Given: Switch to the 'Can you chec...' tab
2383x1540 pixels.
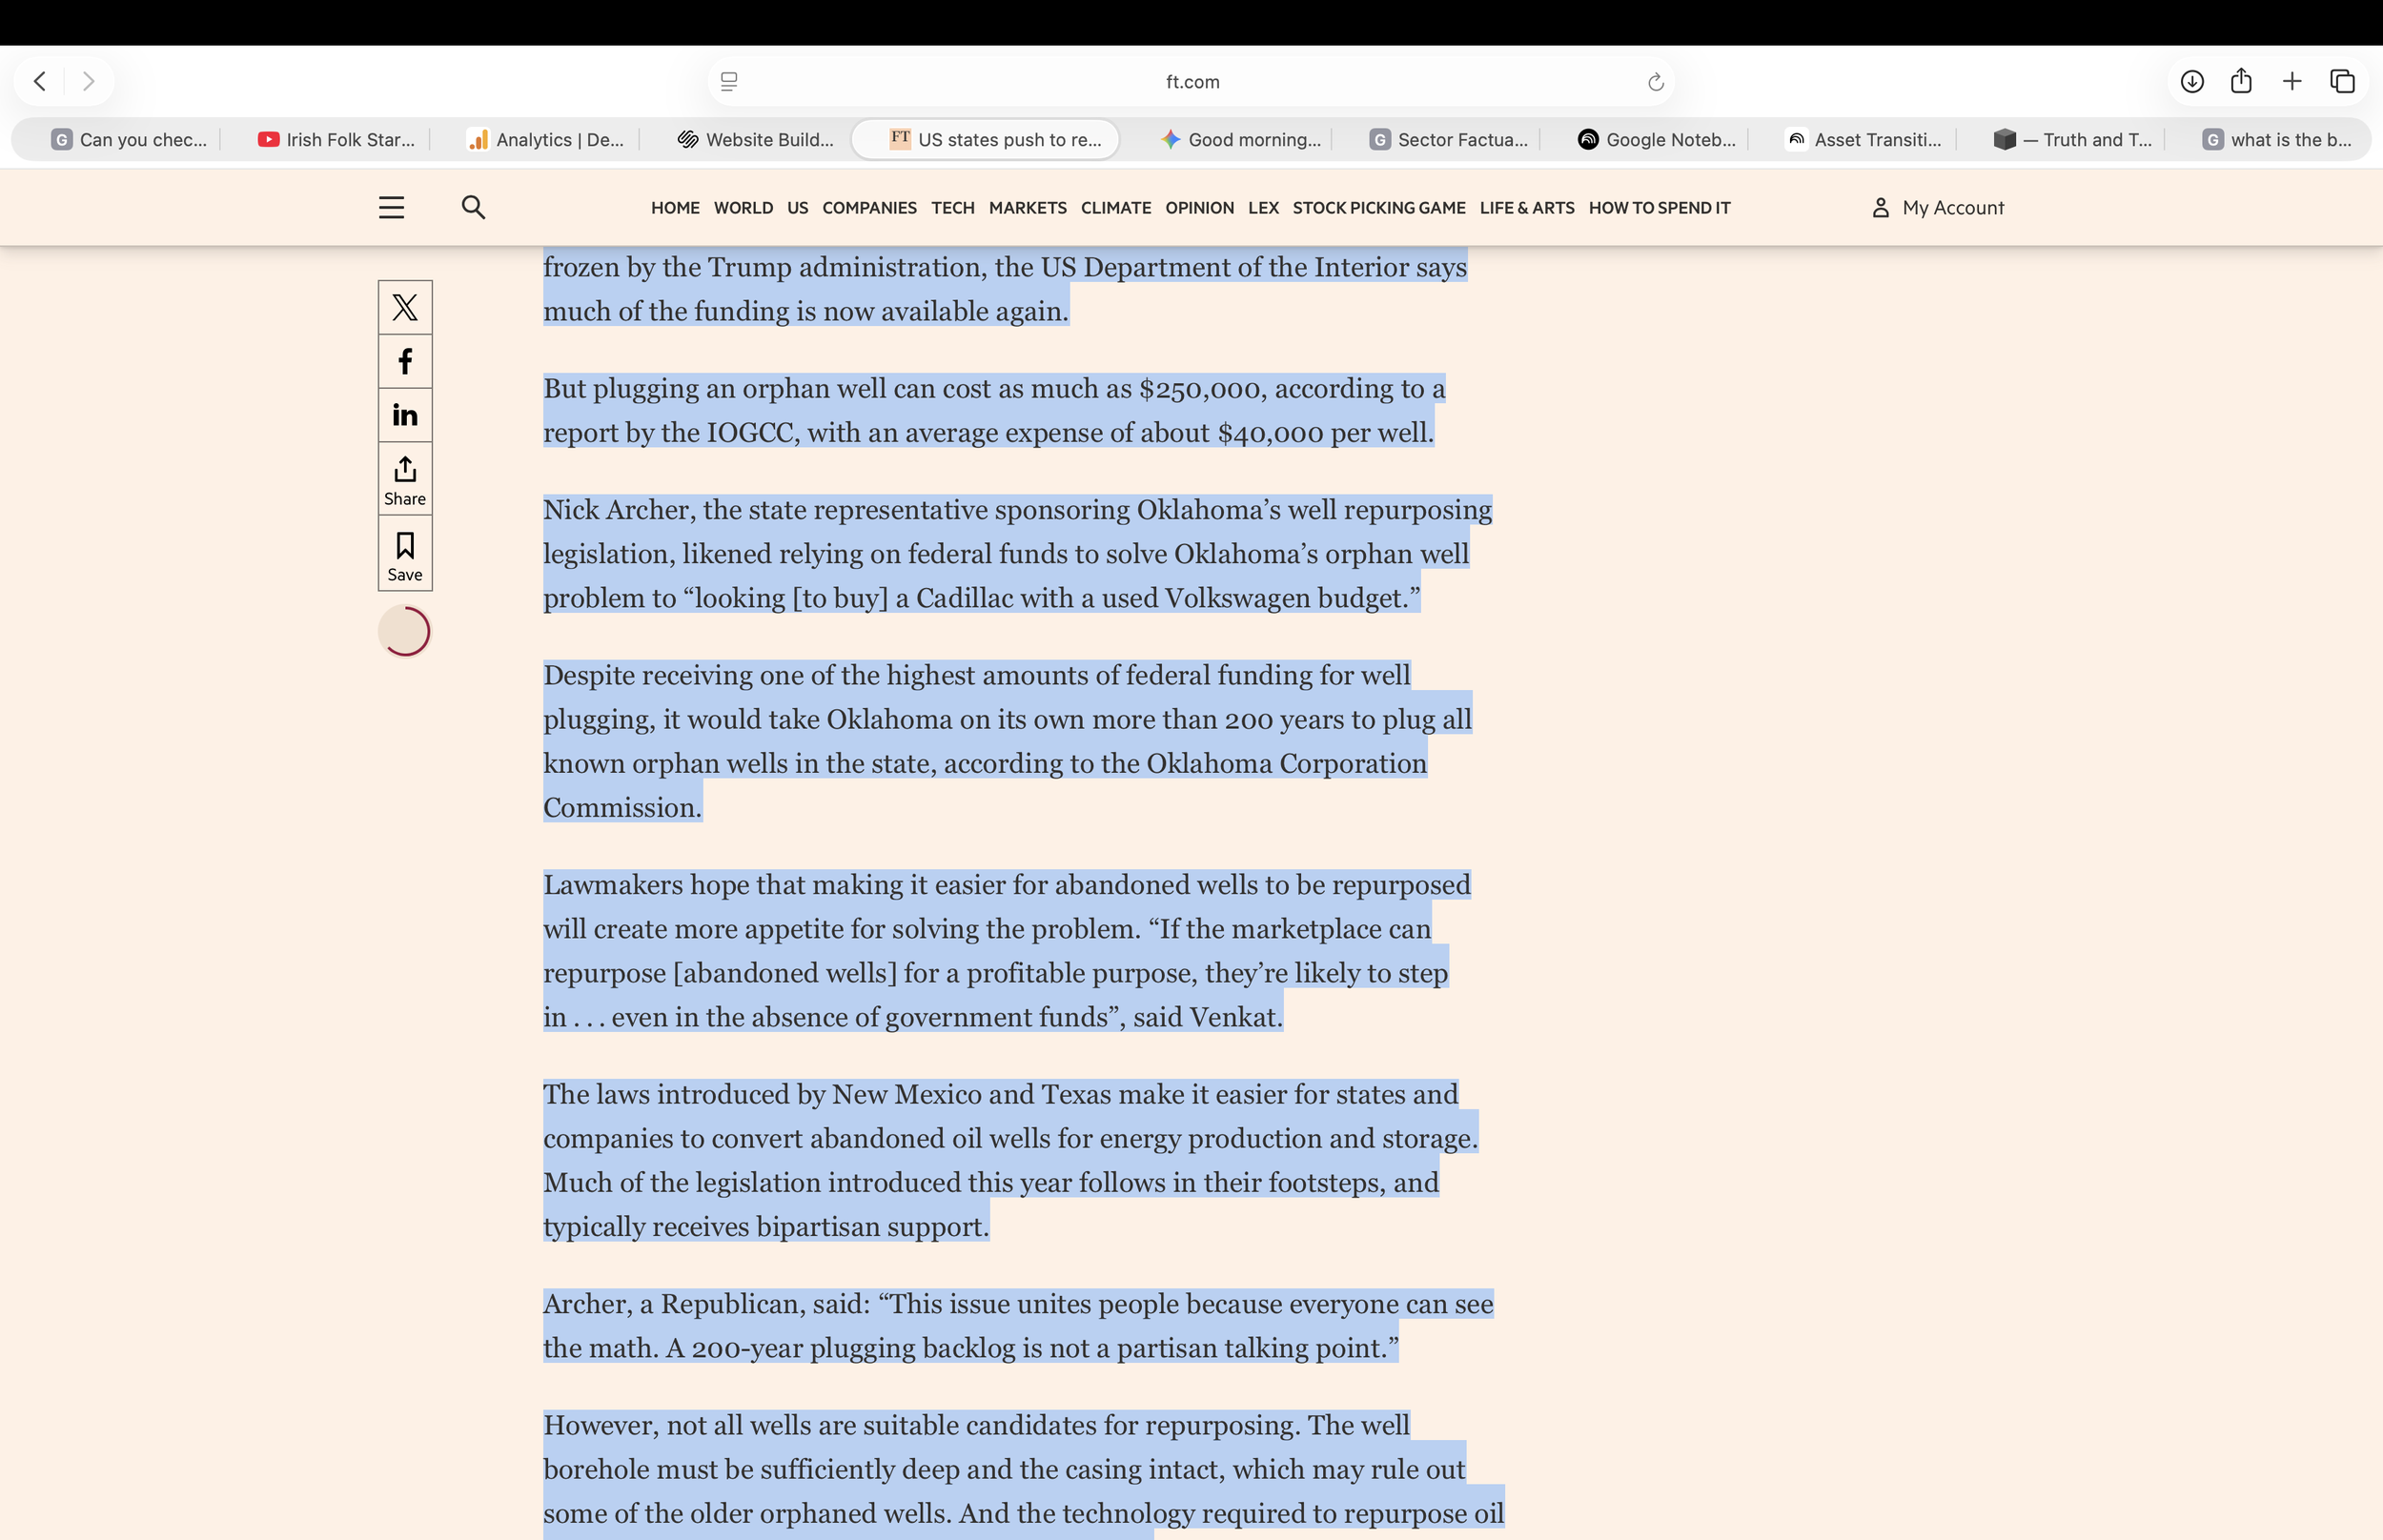Looking at the screenshot, I should coord(129,140).
